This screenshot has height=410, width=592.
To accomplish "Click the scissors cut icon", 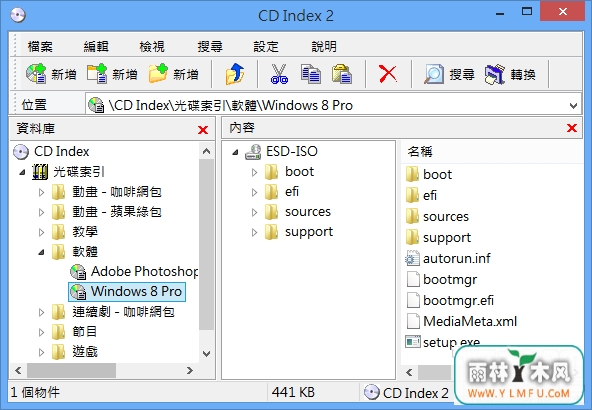I will pos(279,74).
